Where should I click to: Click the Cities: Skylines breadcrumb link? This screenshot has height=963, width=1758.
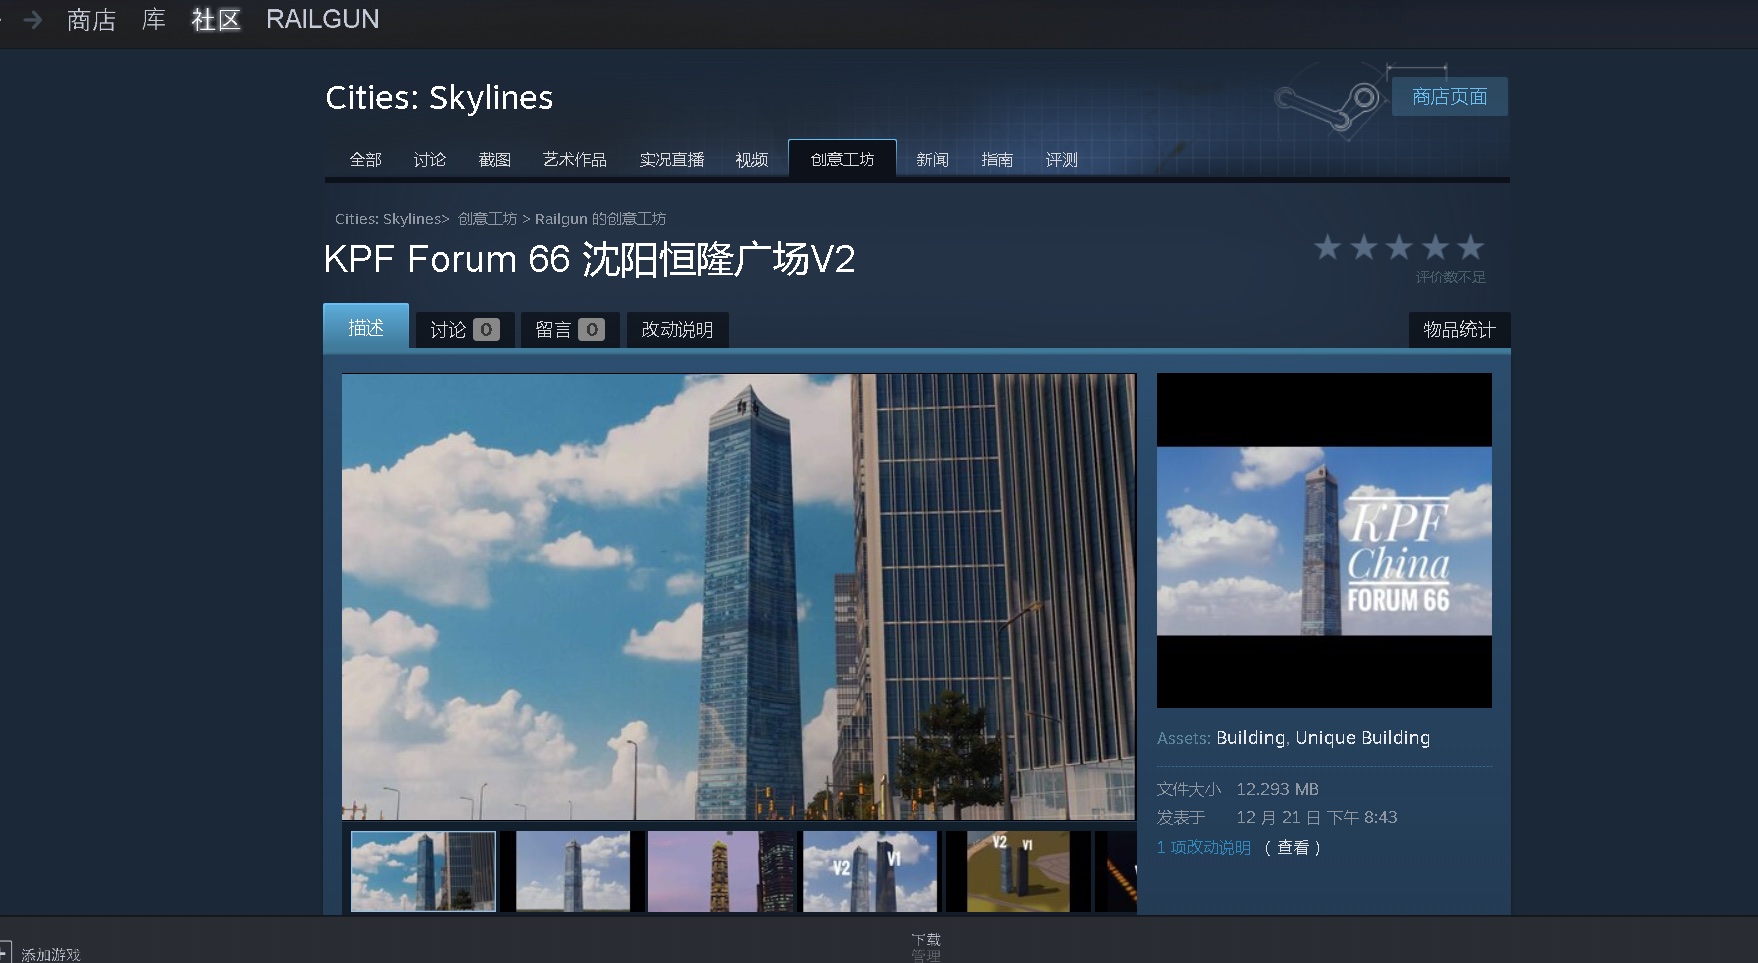coord(387,219)
